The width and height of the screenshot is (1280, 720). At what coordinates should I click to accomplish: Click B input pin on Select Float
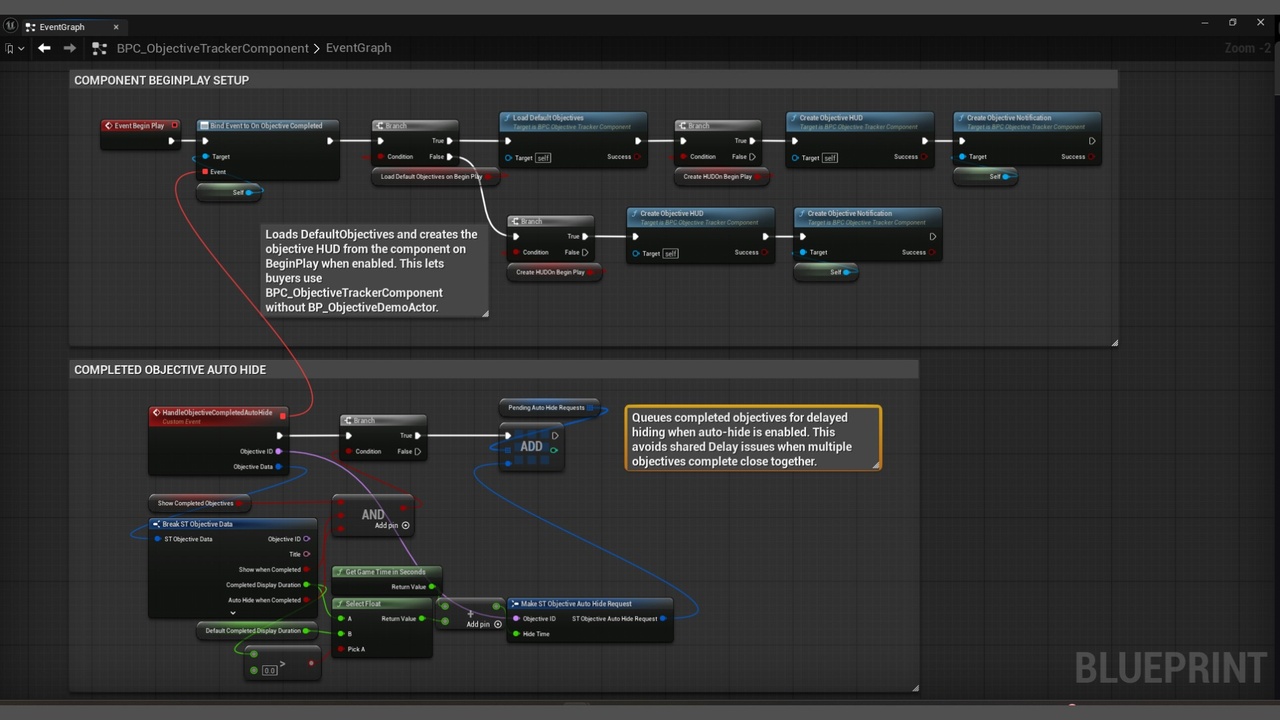point(340,634)
